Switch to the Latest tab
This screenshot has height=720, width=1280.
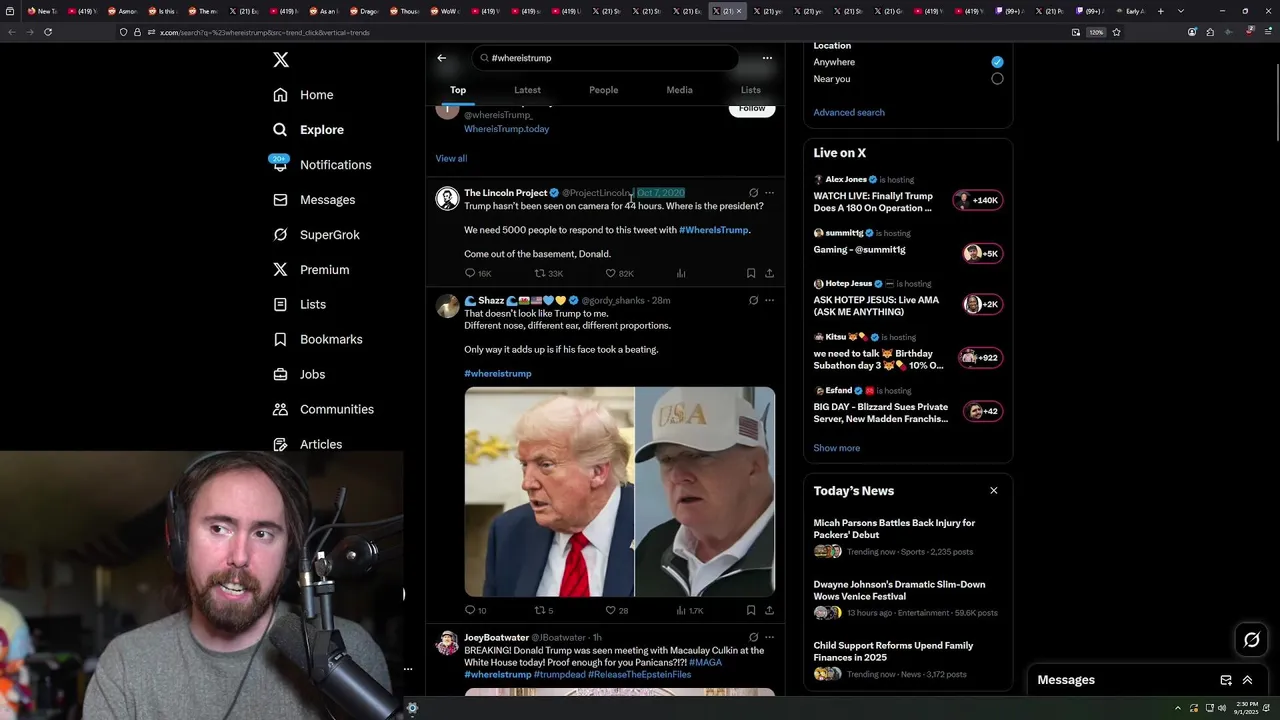click(527, 90)
